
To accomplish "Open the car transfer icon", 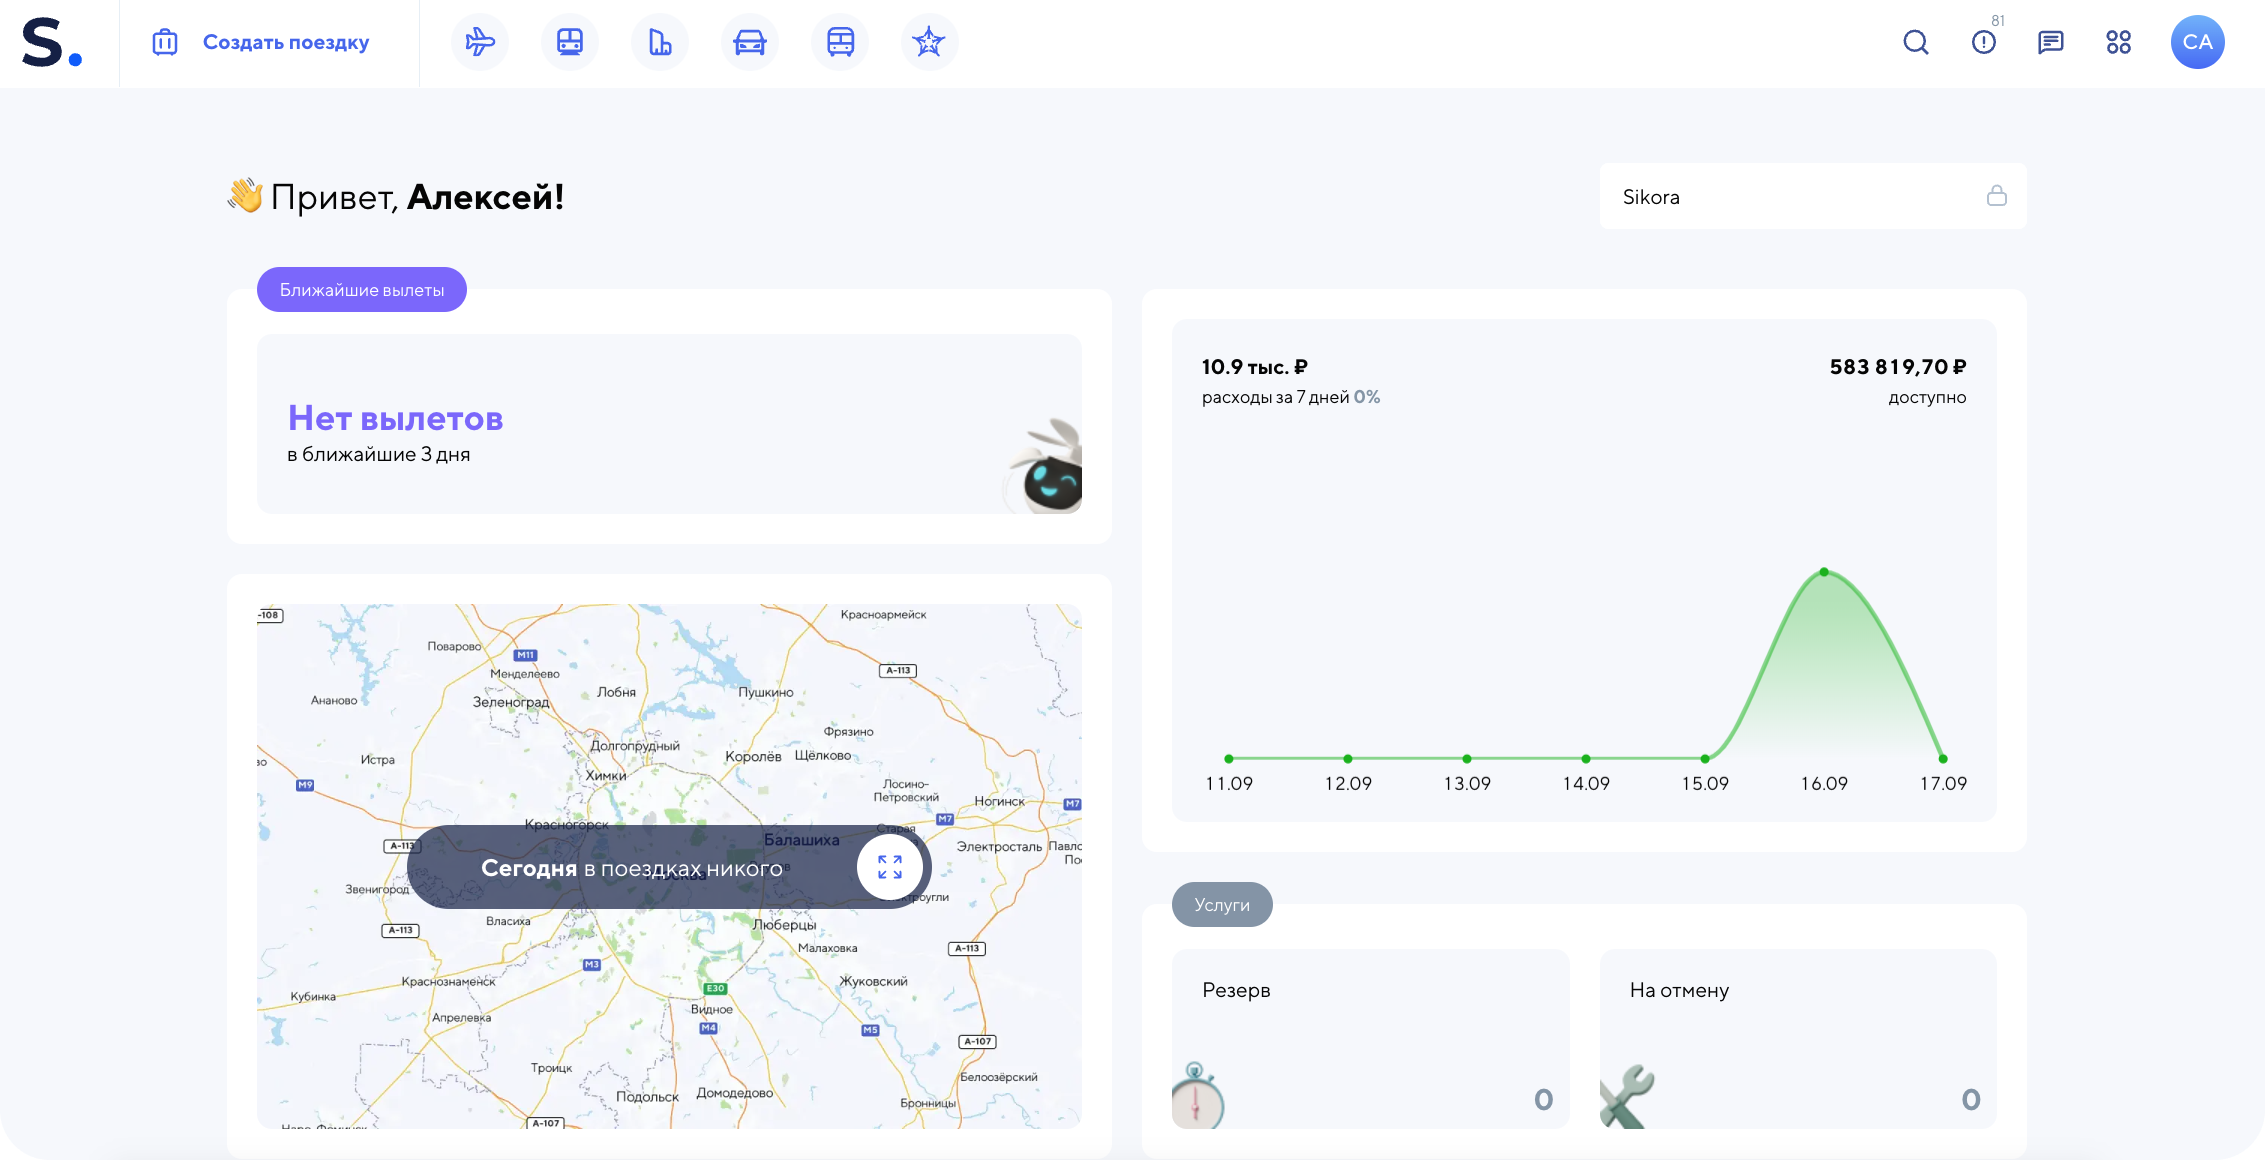I will [x=750, y=42].
